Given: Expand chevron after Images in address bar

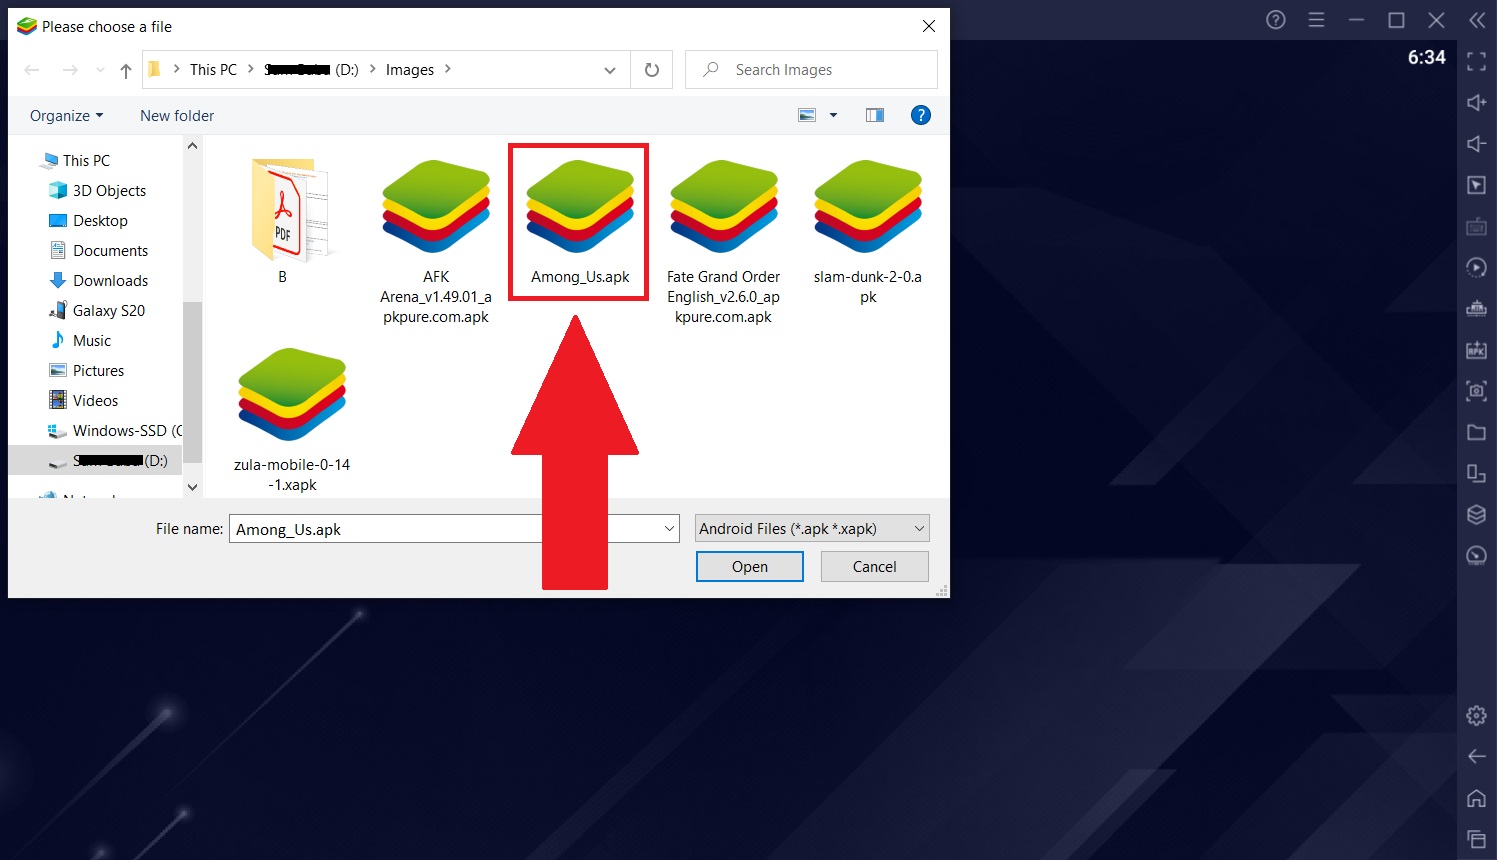Looking at the screenshot, I should [x=447, y=69].
